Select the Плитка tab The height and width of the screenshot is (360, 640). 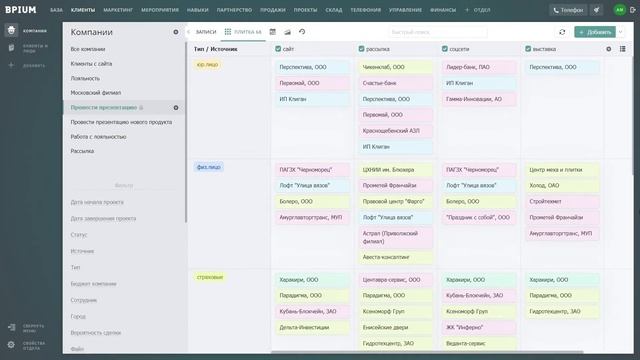click(243, 32)
